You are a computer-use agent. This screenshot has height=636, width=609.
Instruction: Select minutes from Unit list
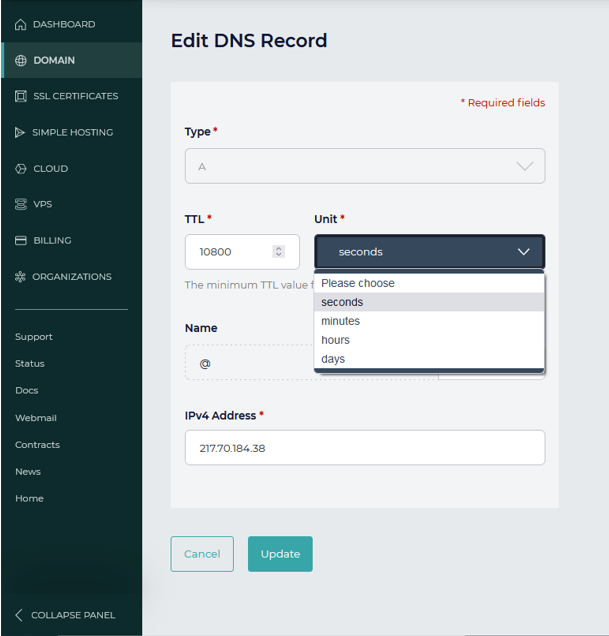point(340,321)
